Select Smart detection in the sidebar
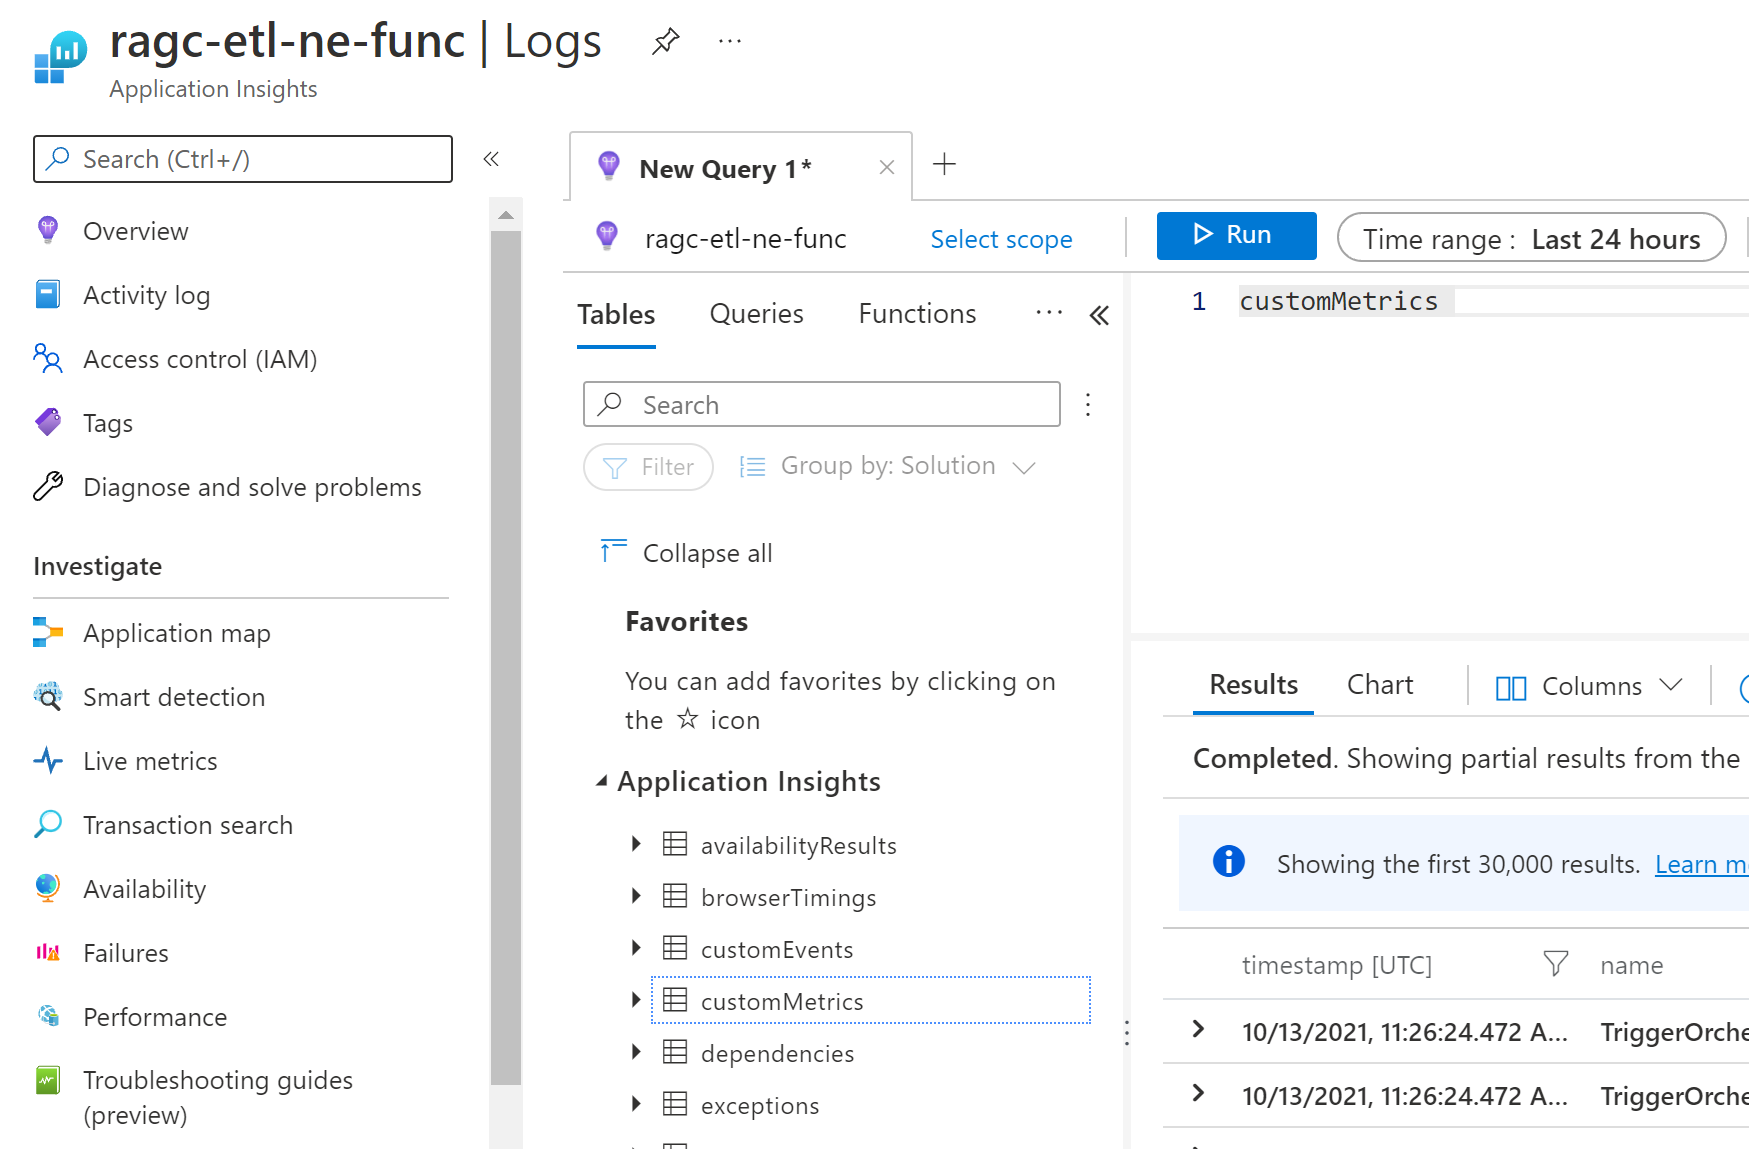Image resolution: width=1749 pixels, height=1149 pixels. (173, 696)
